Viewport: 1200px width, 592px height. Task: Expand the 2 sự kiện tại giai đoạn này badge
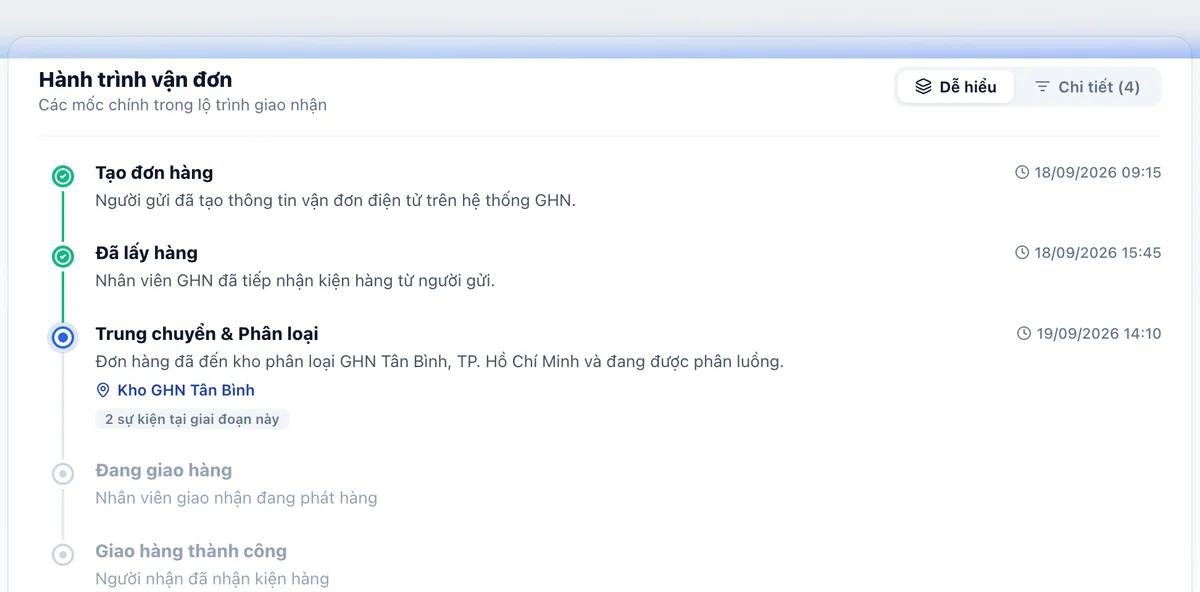pyautogui.click(x=192, y=419)
